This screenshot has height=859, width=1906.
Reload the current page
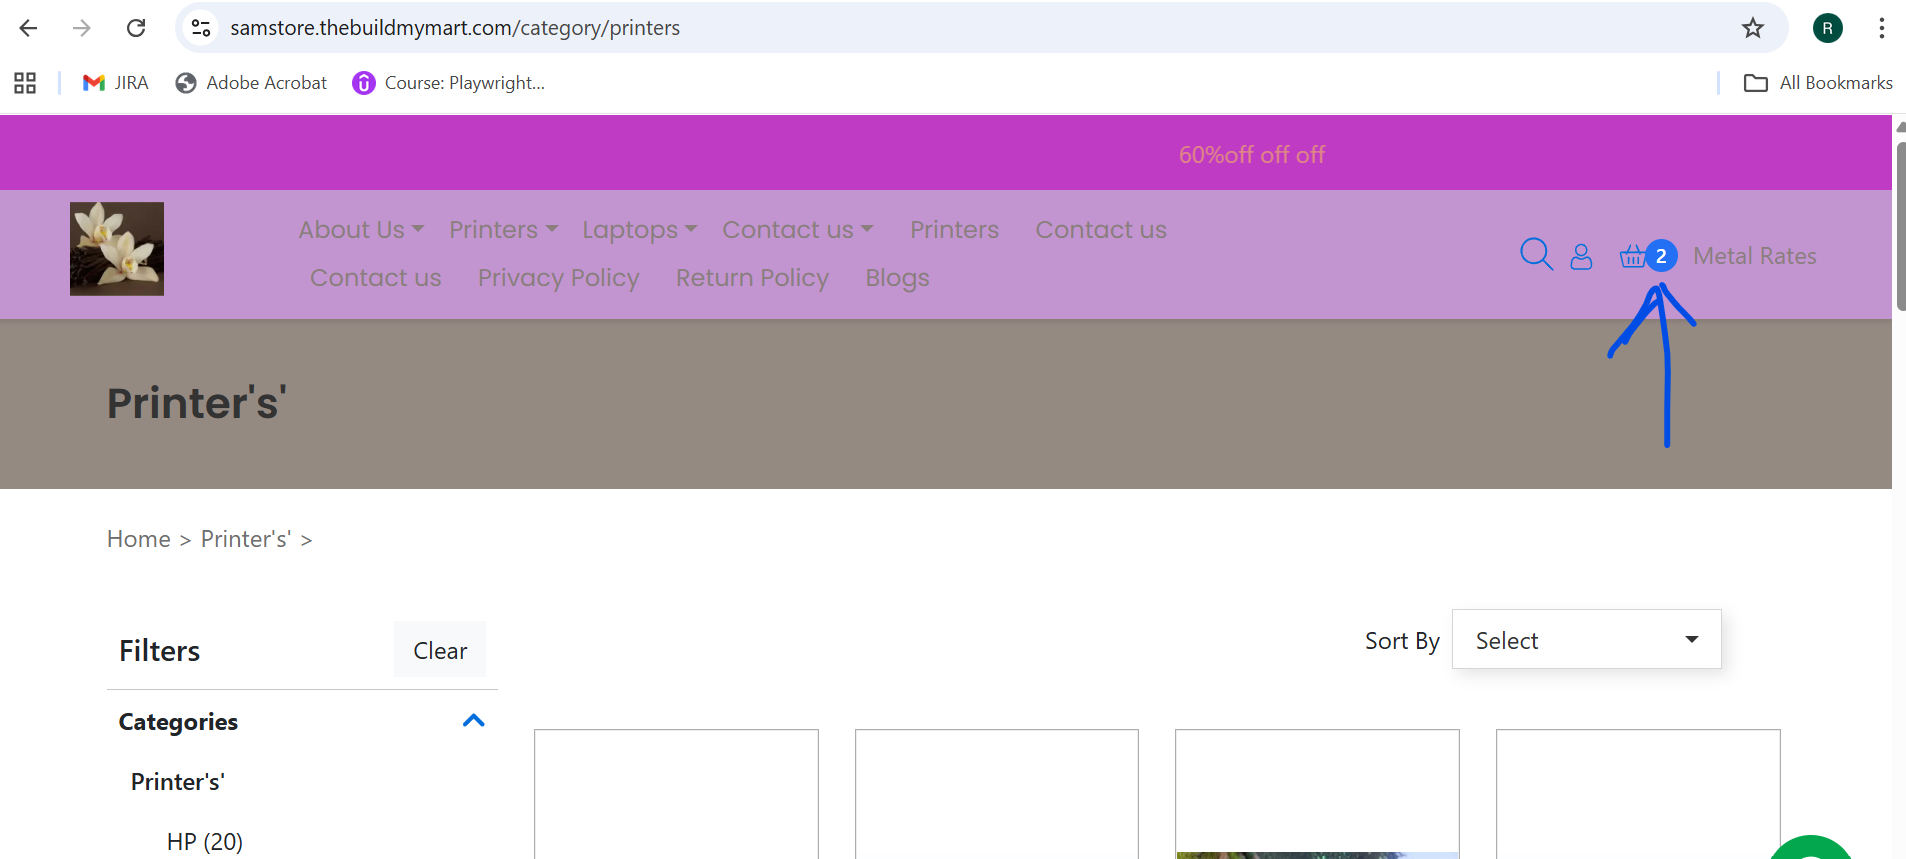coord(136,28)
